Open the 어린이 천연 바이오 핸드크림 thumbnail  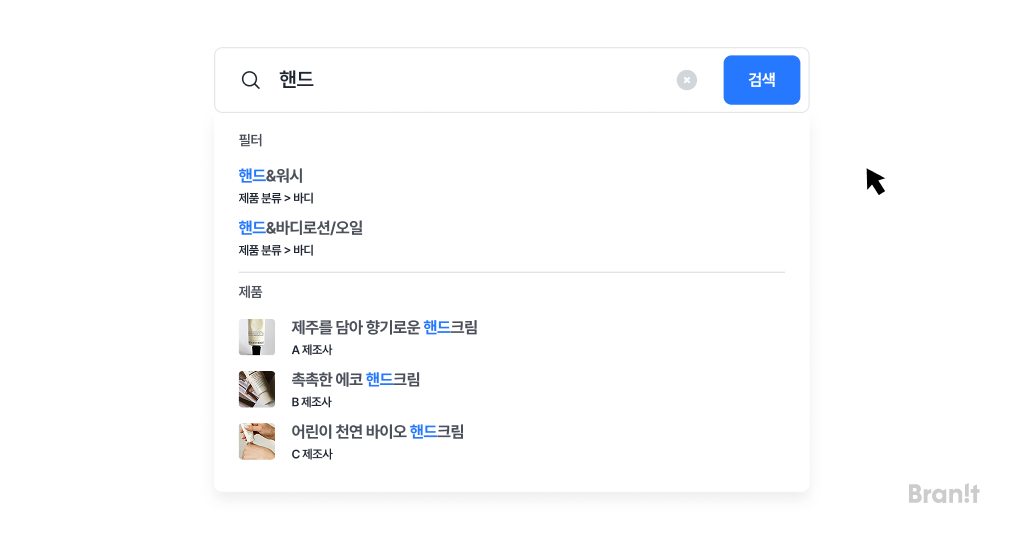point(257,441)
